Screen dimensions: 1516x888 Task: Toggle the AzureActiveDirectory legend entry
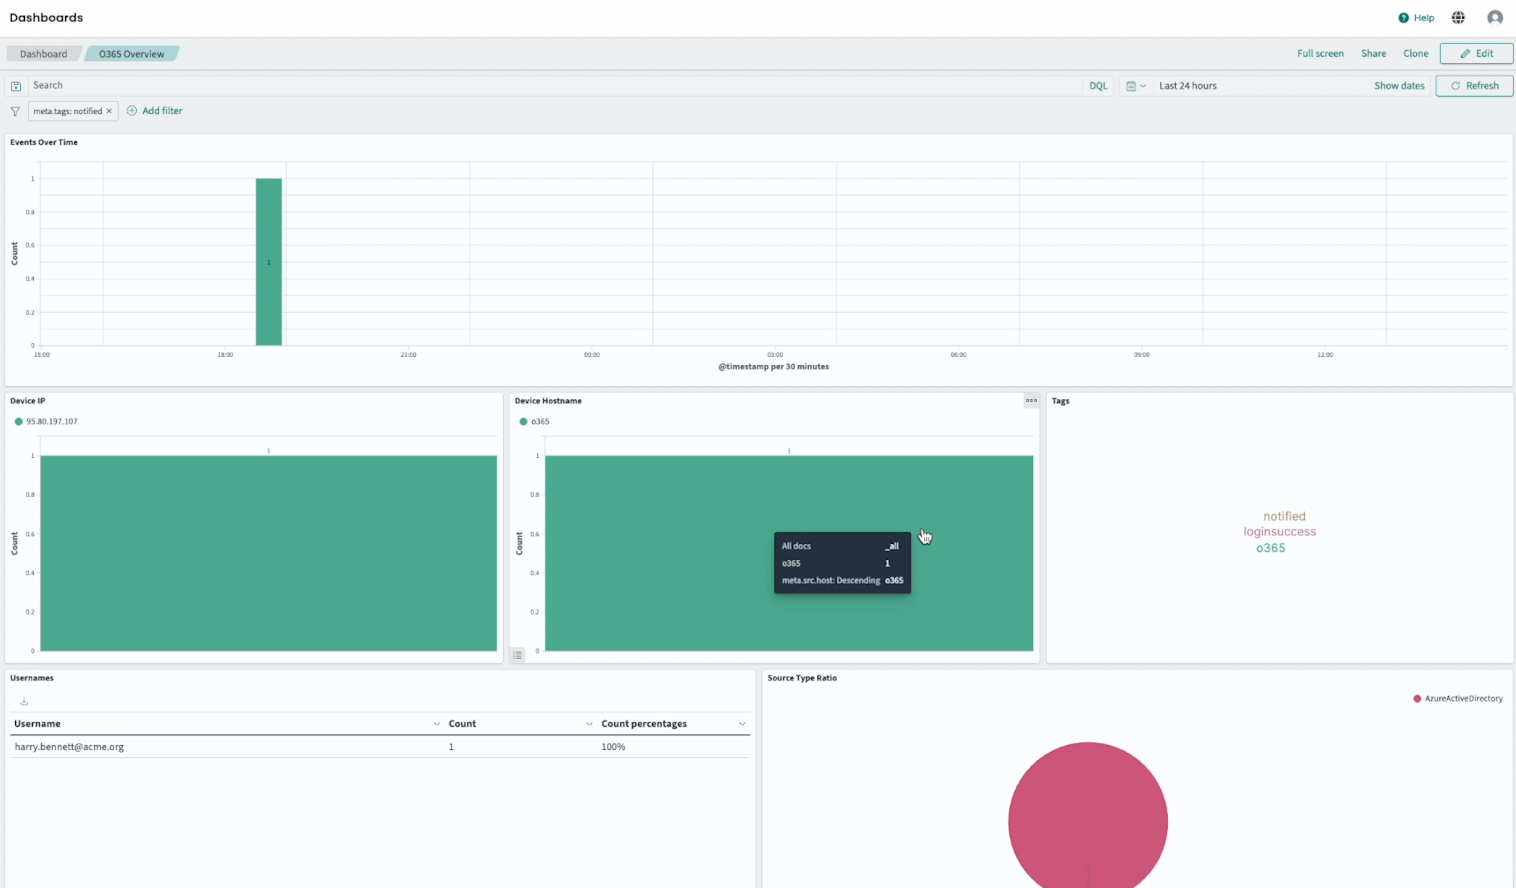click(1458, 699)
